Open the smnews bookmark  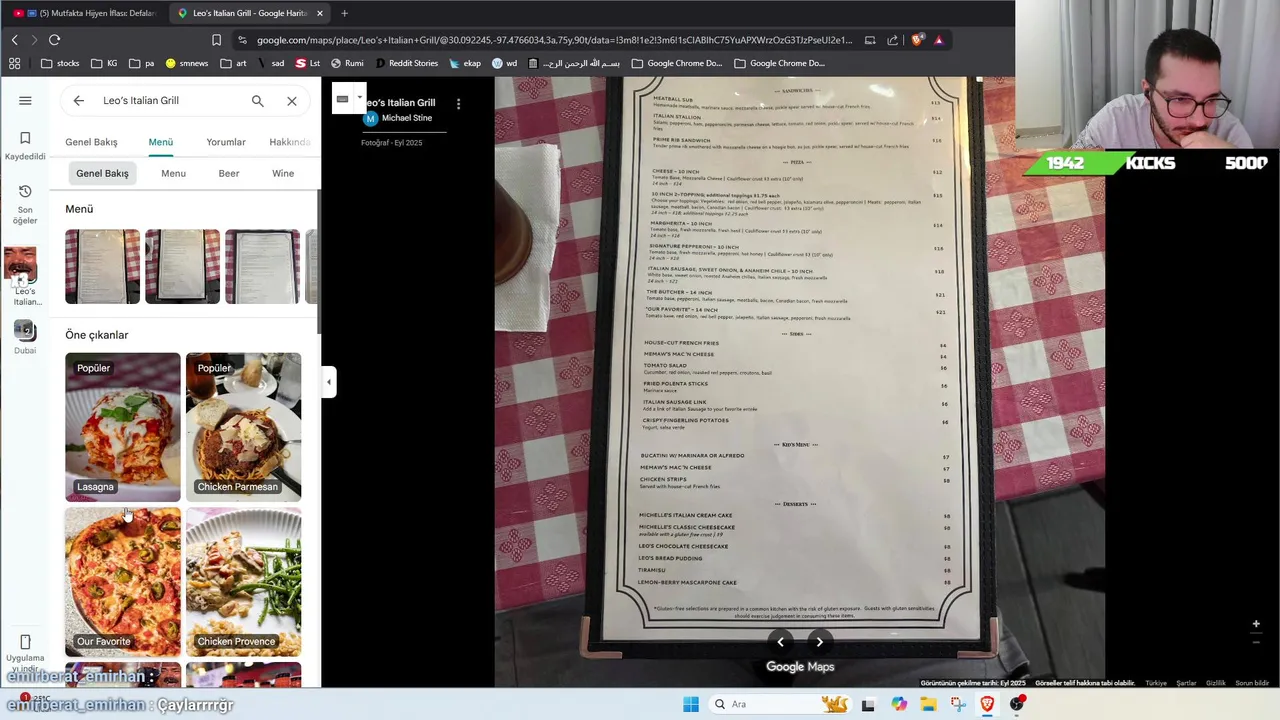coord(187,63)
